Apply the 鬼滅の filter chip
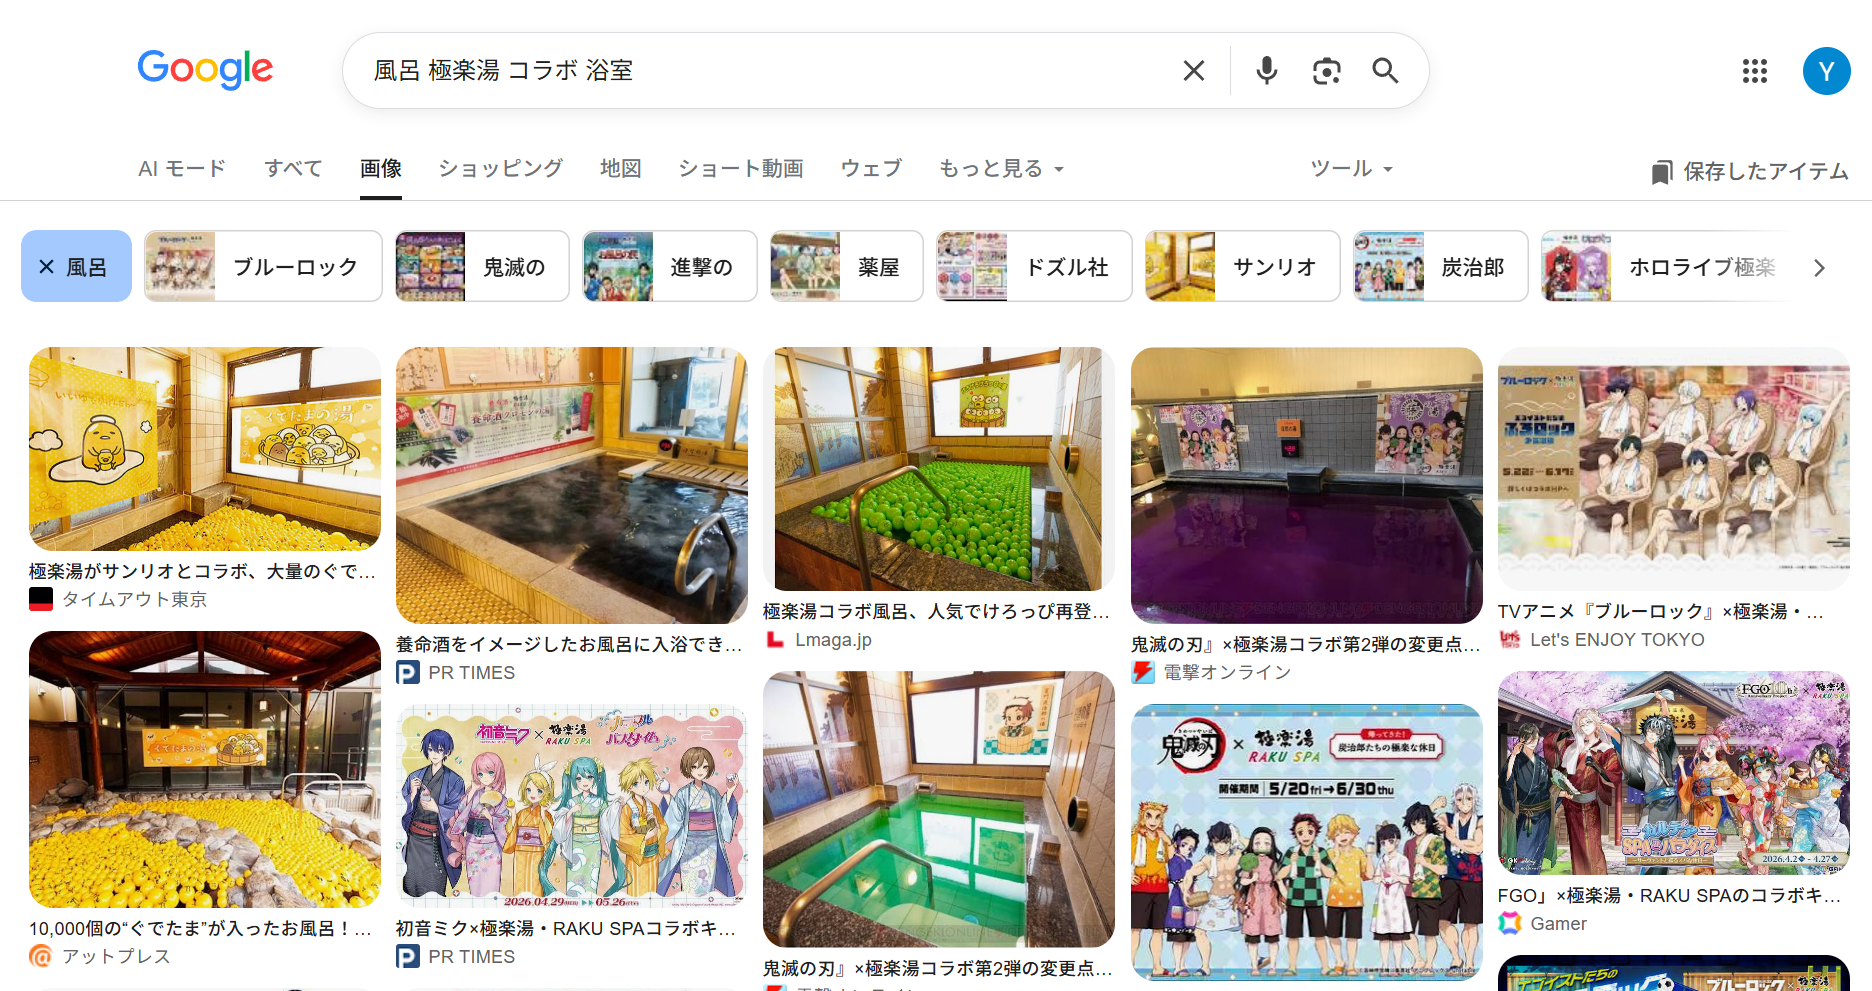 (x=482, y=266)
